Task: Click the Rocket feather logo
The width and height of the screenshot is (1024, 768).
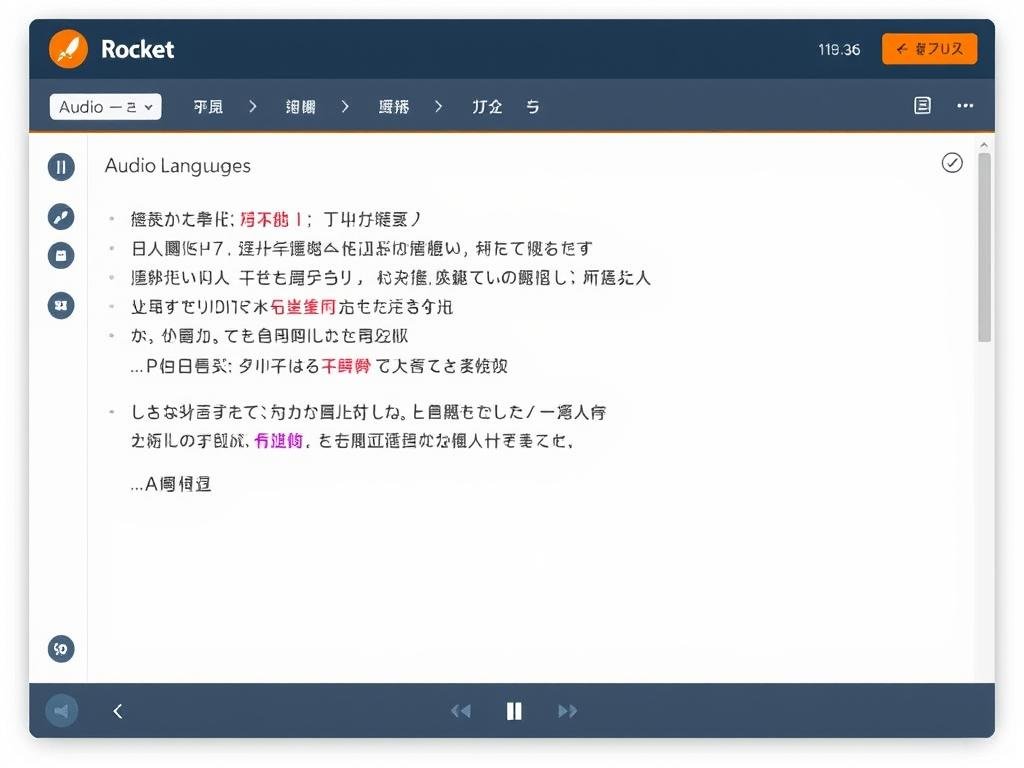Action: point(68,48)
